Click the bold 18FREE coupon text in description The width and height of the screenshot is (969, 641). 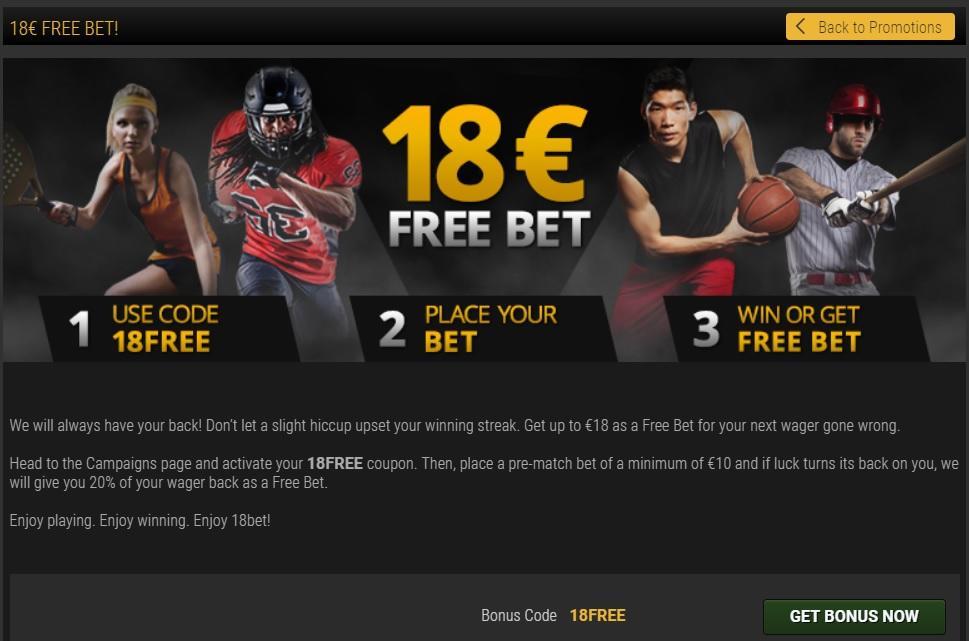click(x=334, y=464)
